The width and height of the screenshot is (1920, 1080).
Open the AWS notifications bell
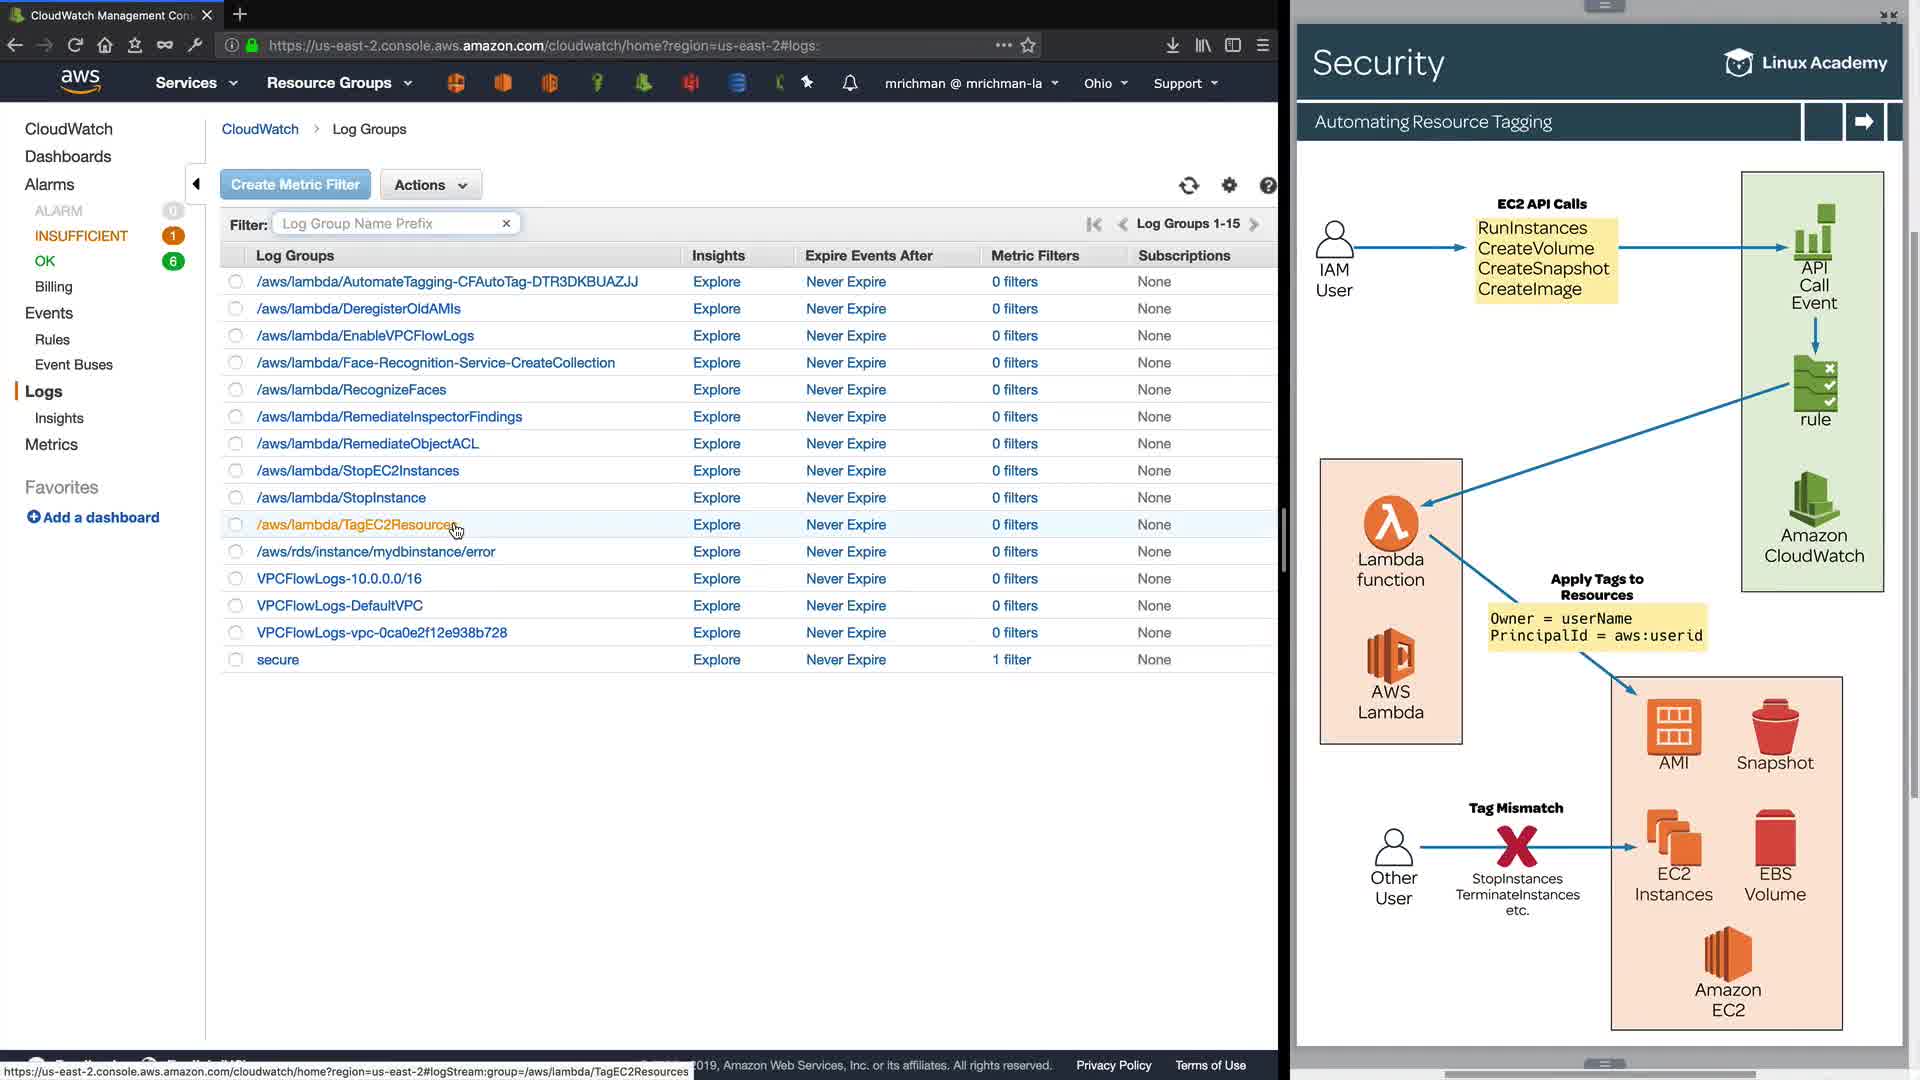(x=849, y=83)
